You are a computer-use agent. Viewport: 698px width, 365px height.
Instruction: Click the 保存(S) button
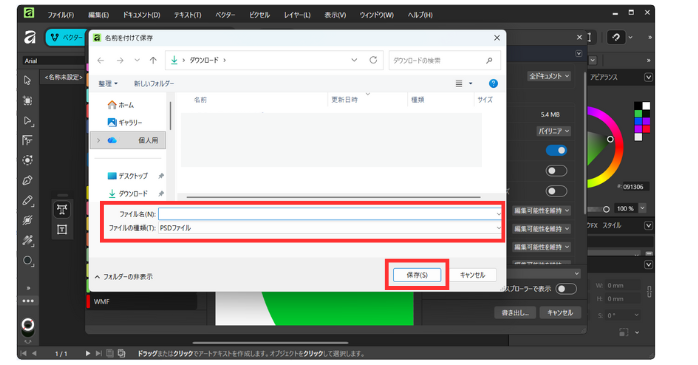417,275
